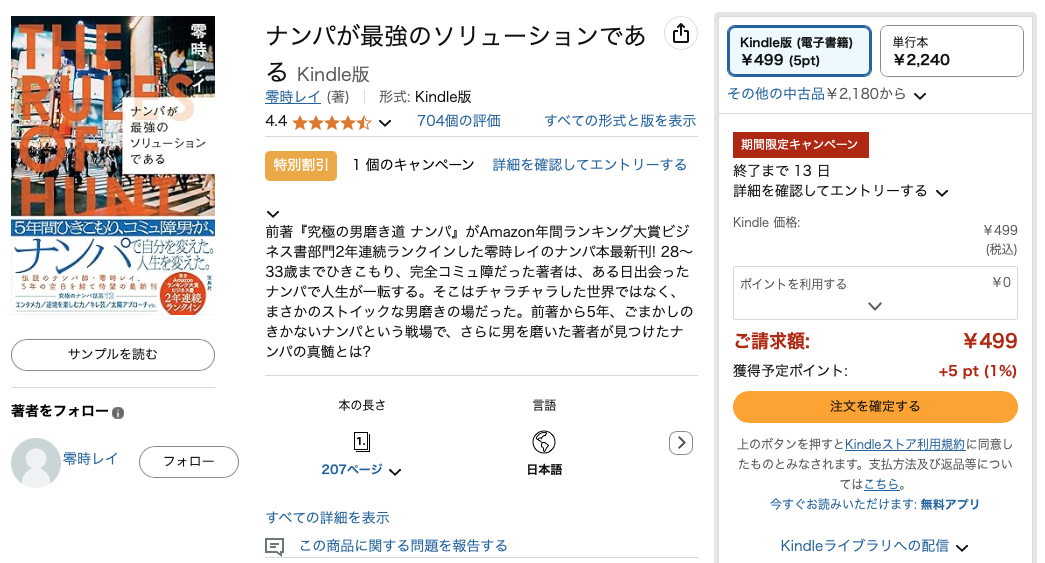Click the right arrow carousel button
The image size is (1045, 563).
coord(680,442)
